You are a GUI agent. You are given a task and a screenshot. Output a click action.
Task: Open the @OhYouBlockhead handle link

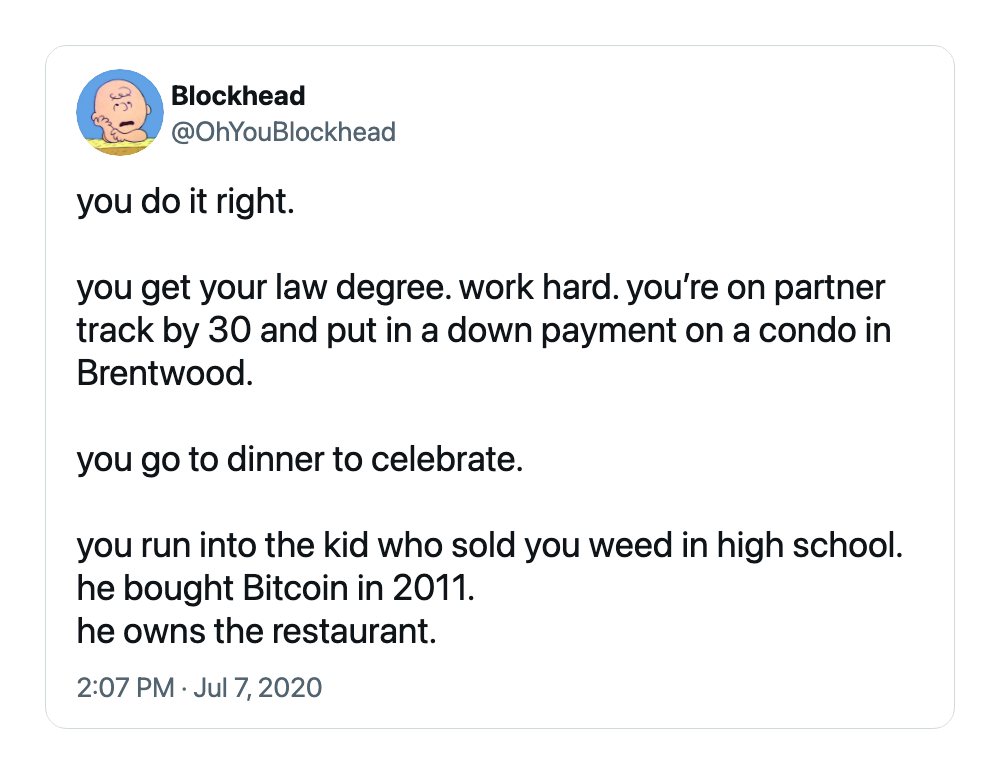pyautogui.click(x=283, y=132)
